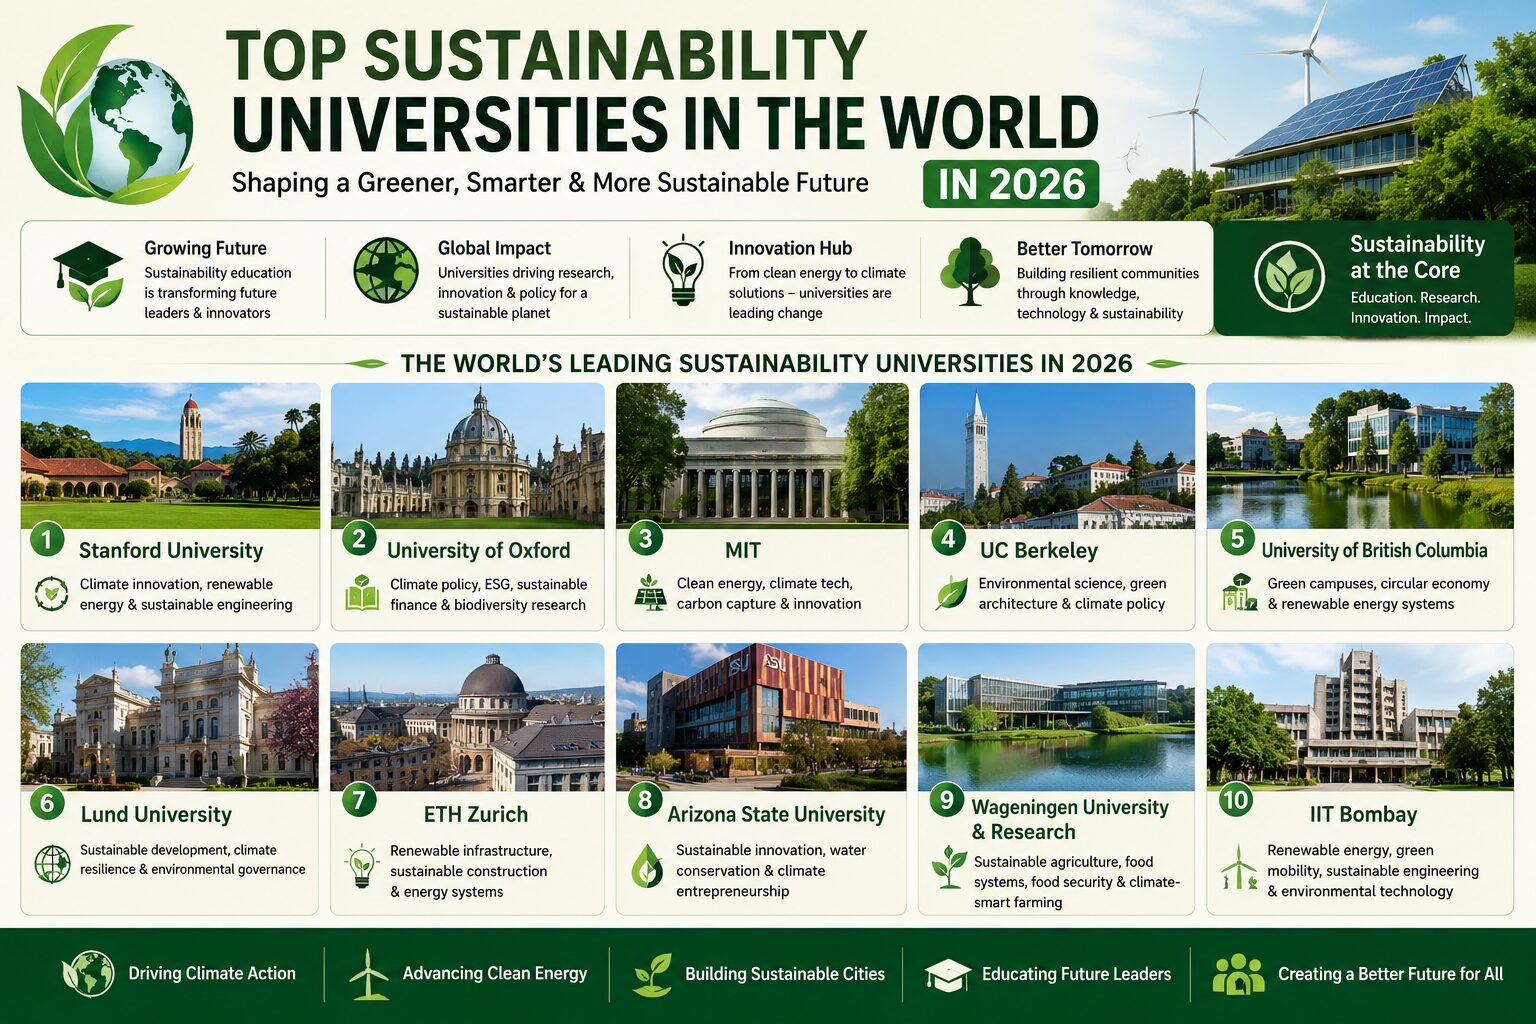This screenshot has width=1536, height=1024.
Task: Click the leaf icon under UC Berkeley
Action: coord(951,593)
